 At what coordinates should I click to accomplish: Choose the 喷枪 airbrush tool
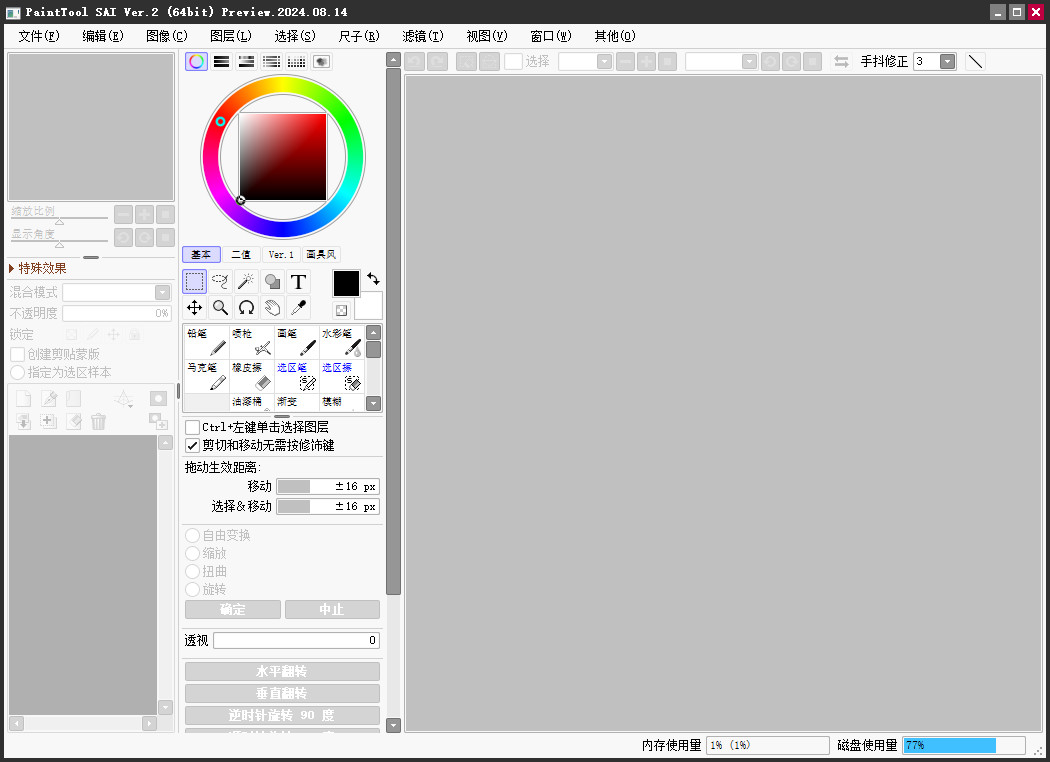click(252, 342)
